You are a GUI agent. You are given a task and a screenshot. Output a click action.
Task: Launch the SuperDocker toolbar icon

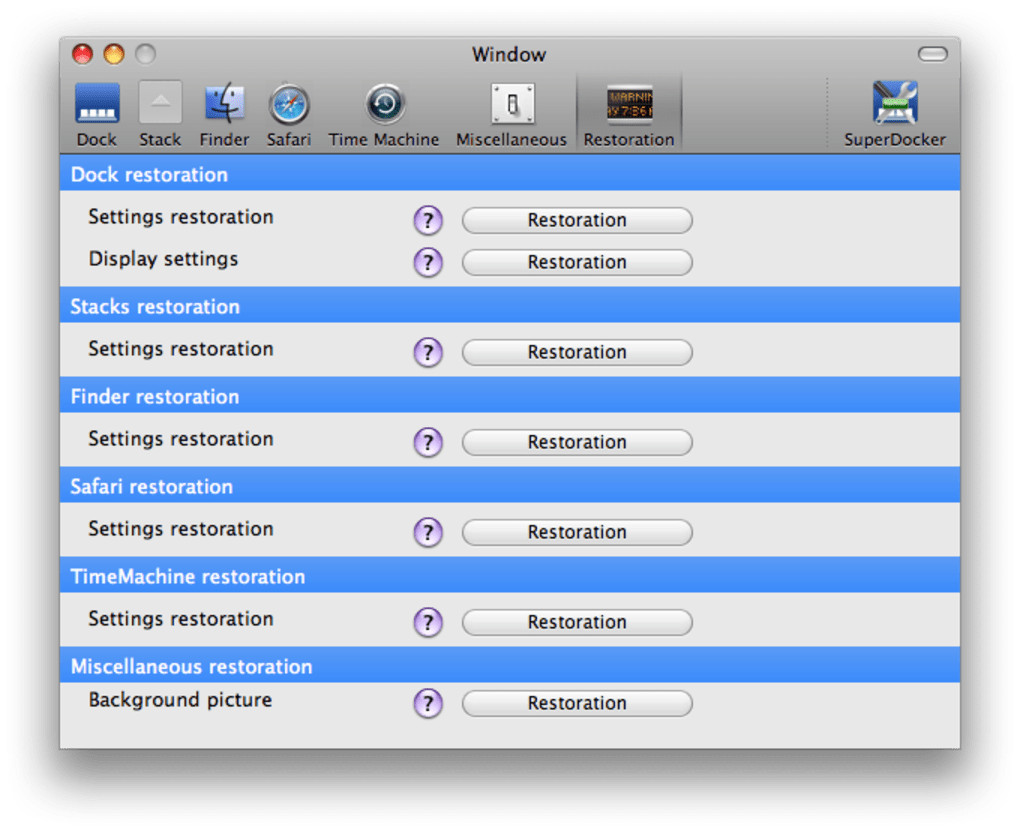coord(894,104)
